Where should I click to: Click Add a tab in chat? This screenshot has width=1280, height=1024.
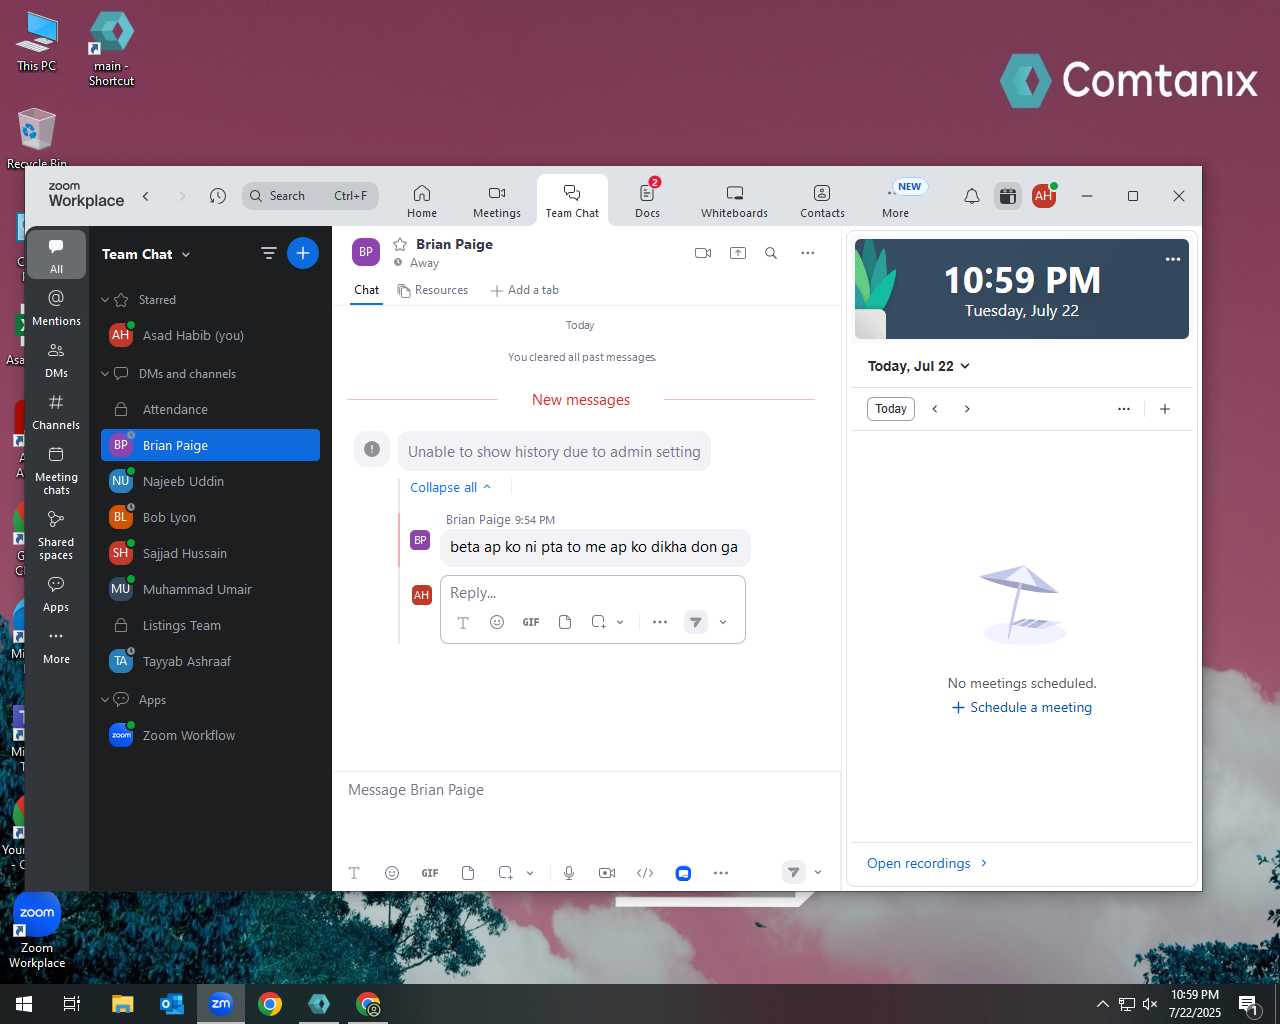(525, 290)
